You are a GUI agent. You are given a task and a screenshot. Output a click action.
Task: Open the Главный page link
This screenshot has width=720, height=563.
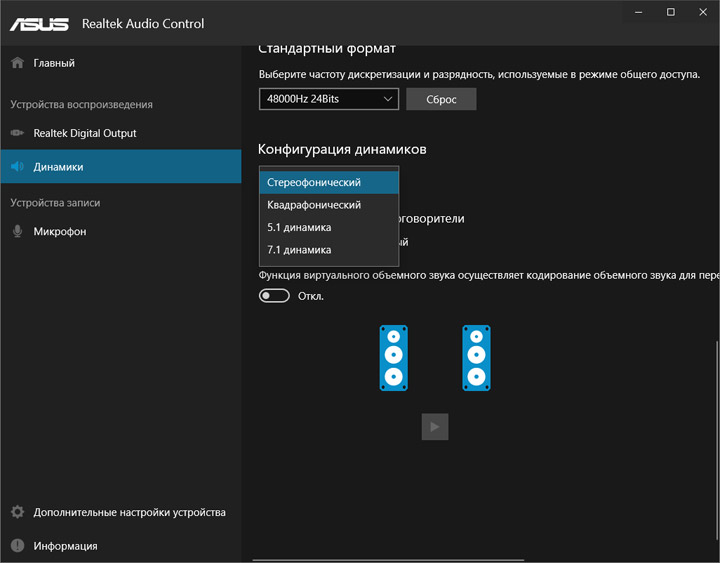tap(54, 63)
